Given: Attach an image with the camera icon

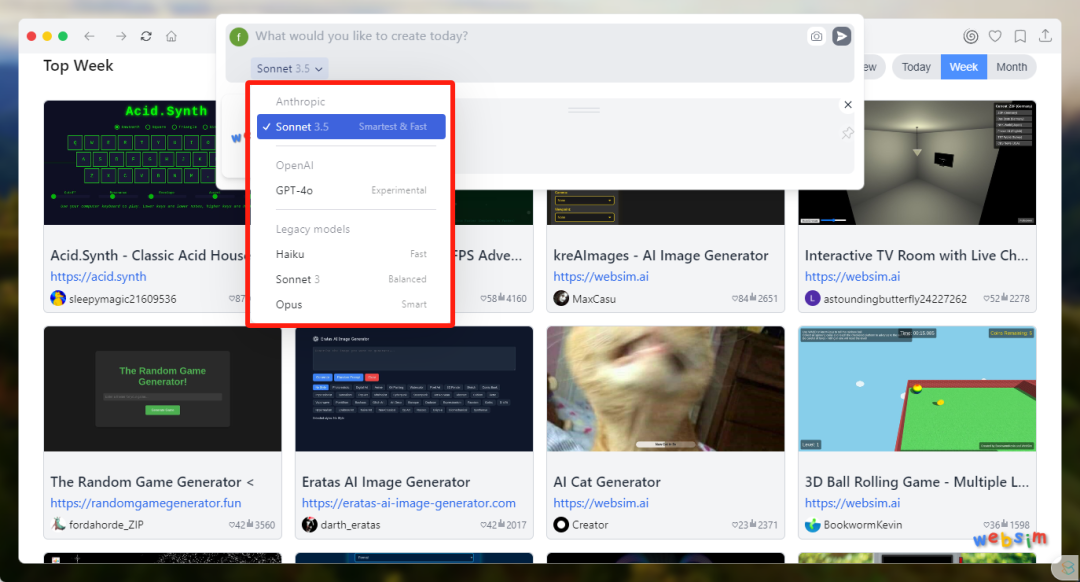Looking at the screenshot, I should 816,37.
